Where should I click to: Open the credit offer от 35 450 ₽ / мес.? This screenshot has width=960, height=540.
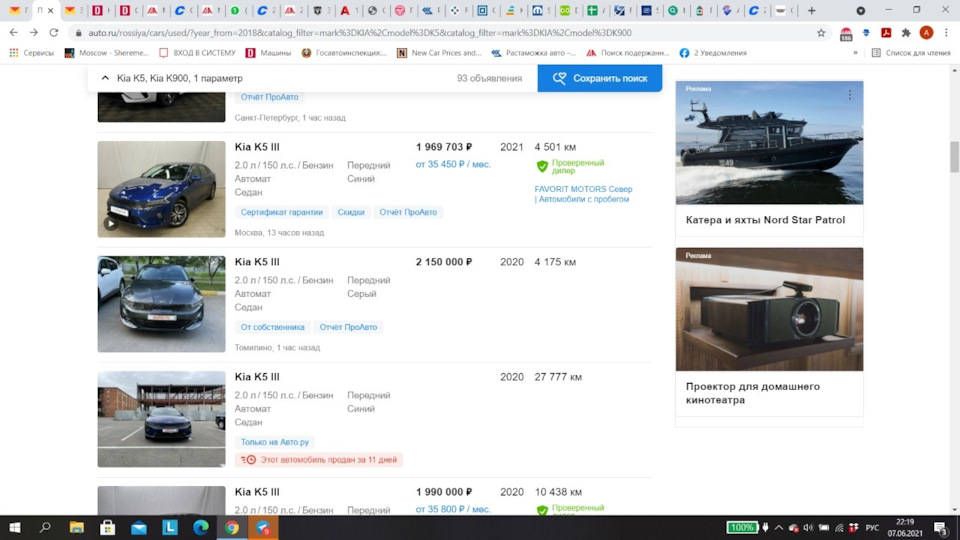pyautogui.click(x=453, y=164)
